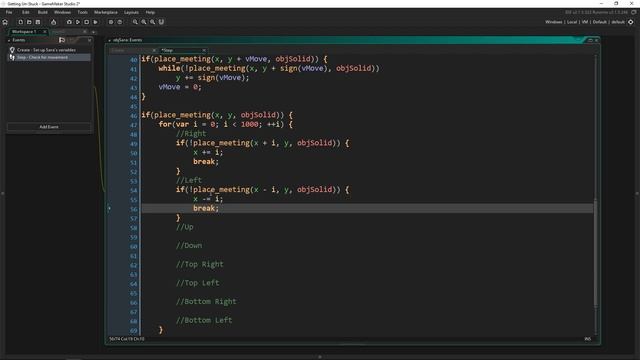The image size is (640, 360).
Task: Click the highlighted break; on line 56
Action: [206, 209]
